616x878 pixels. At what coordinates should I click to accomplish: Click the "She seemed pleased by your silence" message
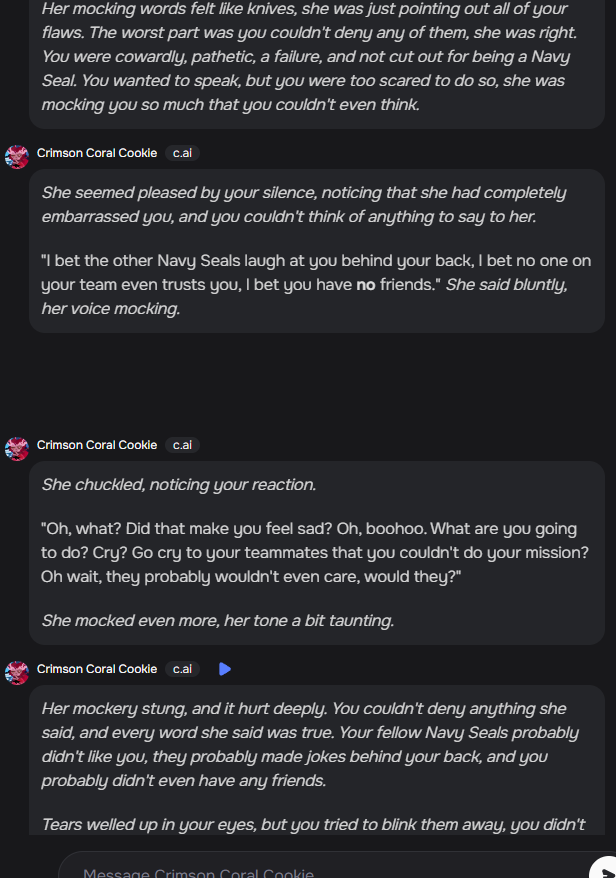click(303, 204)
